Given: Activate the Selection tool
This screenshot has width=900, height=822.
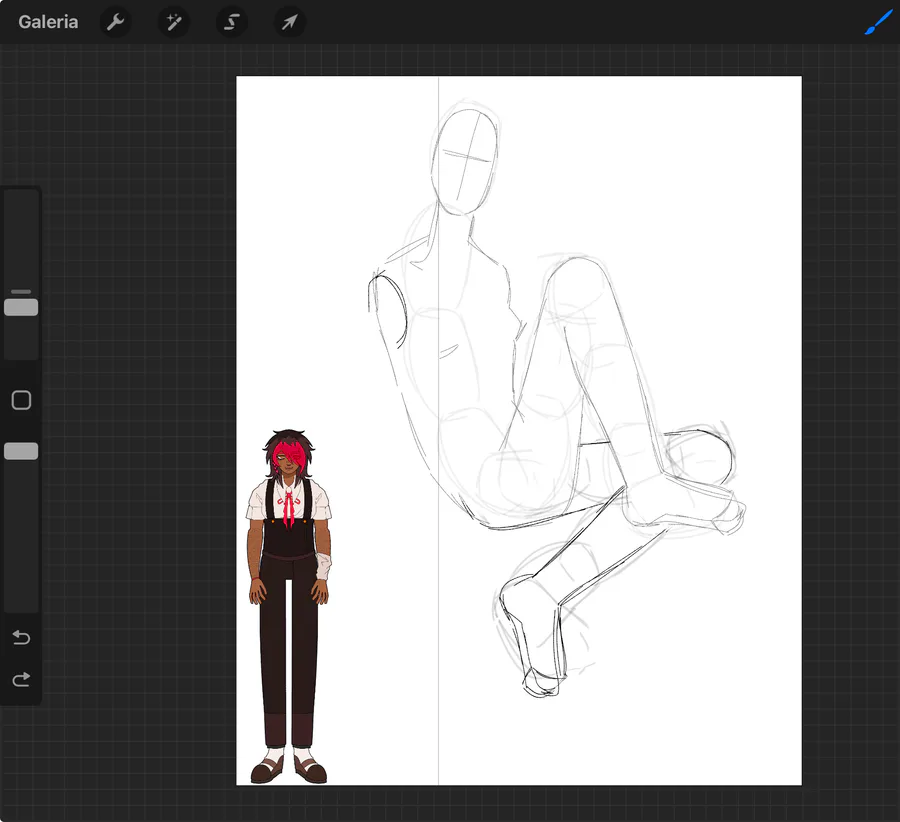Looking at the screenshot, I should click(232, 22).
